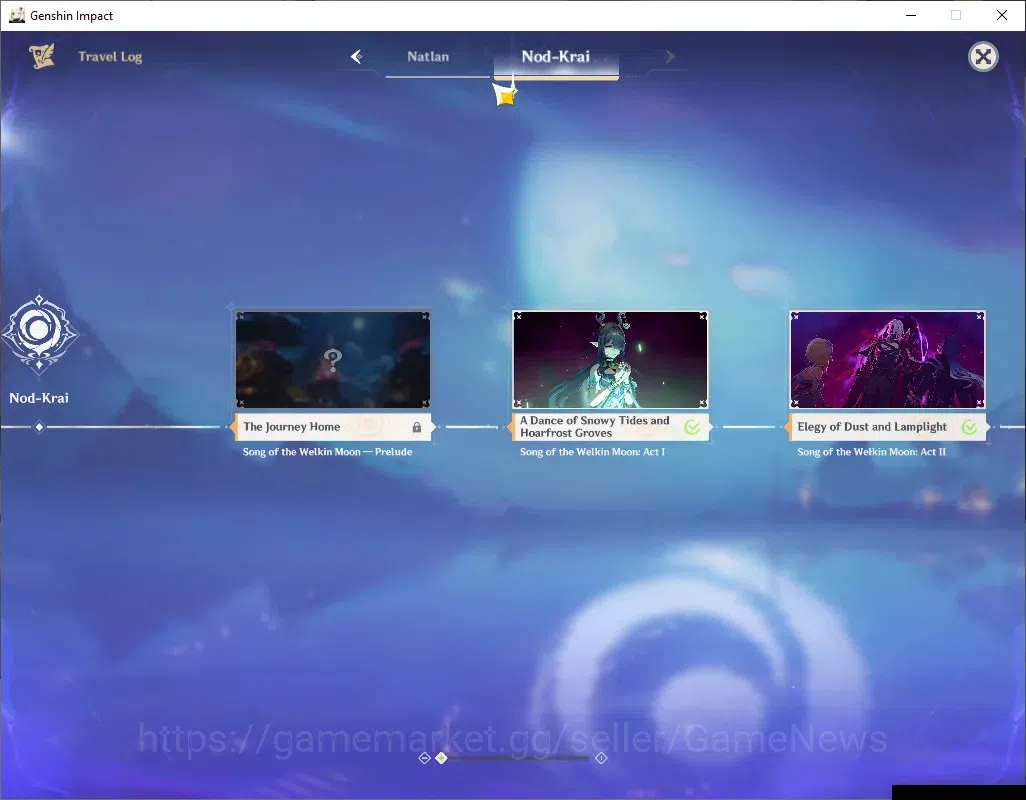The image size is (1026, 800).
Task: Click the green checkmark on Elegy of Dust
Action: click(969, 427)
